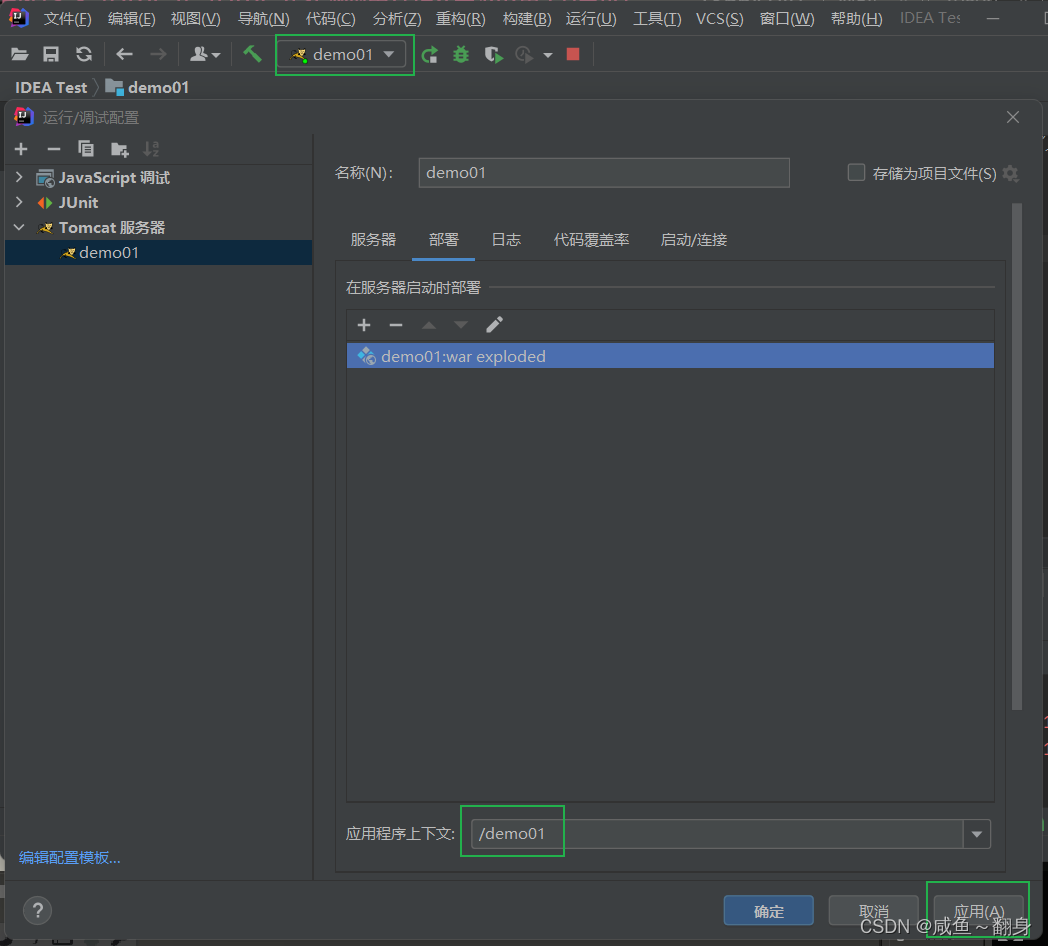The width and height of the screenshot is (1048, 946).
Task: Click the Reload from disk sync icon
Action: (84, 54)
